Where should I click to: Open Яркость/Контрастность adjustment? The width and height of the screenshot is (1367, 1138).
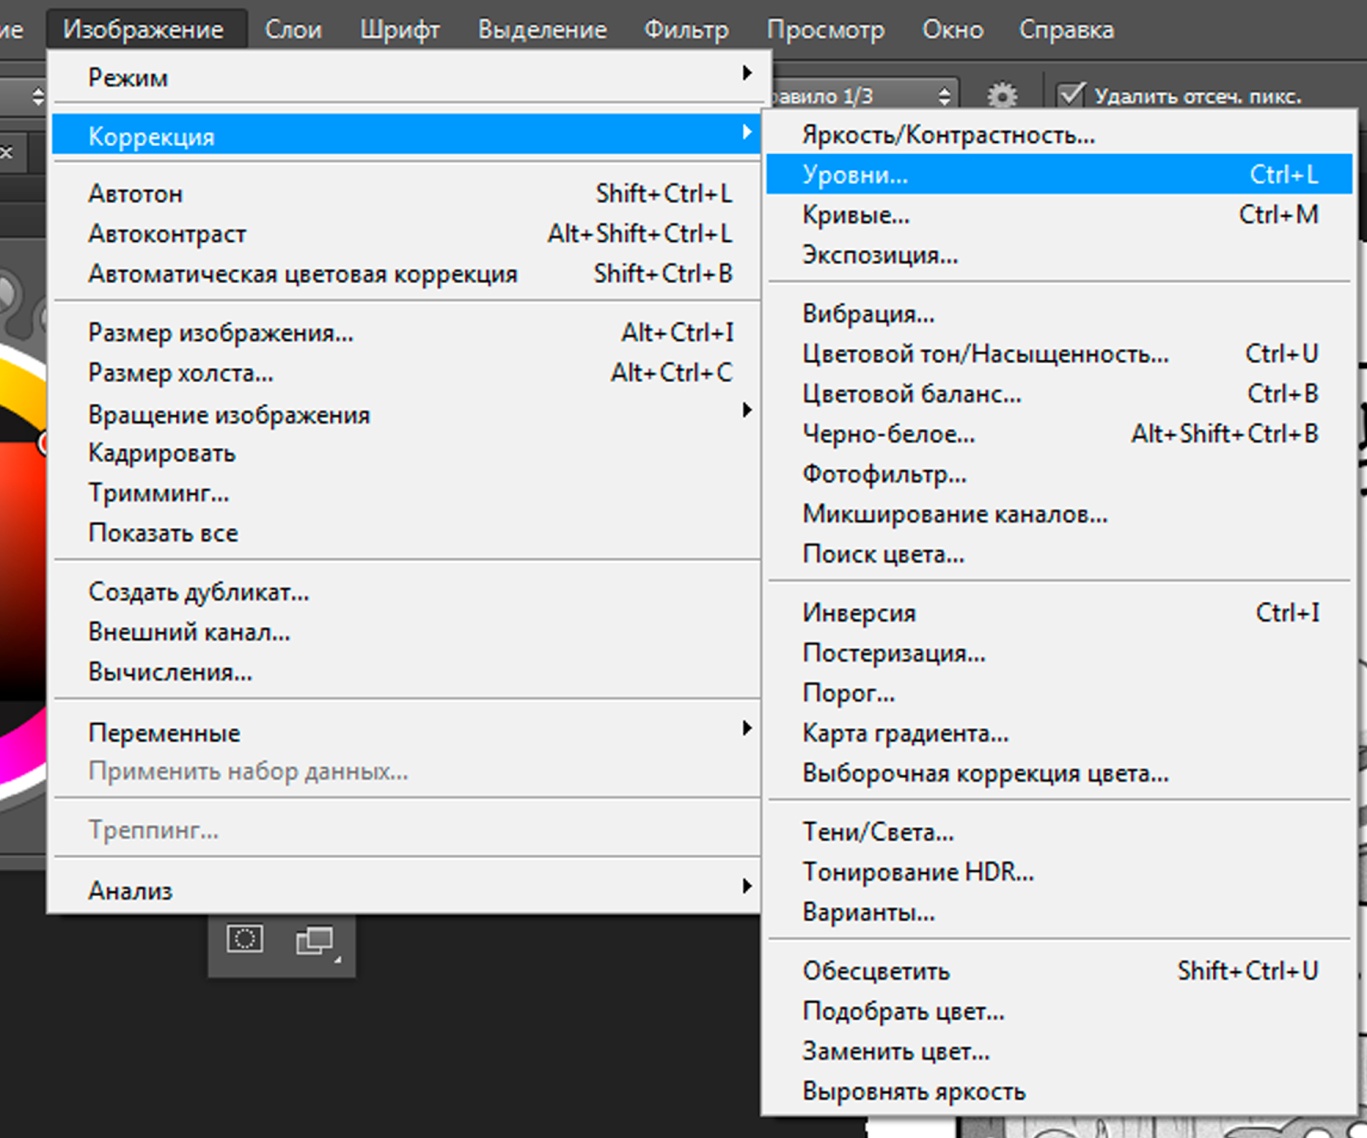click(x=1059, y=135)
